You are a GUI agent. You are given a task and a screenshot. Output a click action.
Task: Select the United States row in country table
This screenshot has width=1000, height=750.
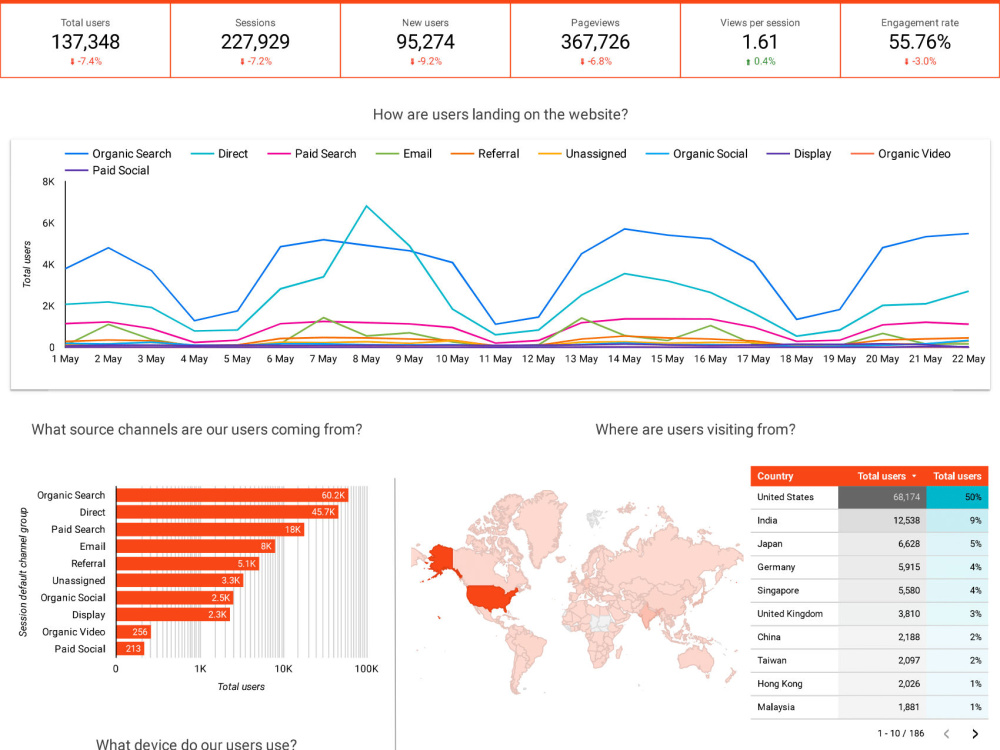[869, 497]
